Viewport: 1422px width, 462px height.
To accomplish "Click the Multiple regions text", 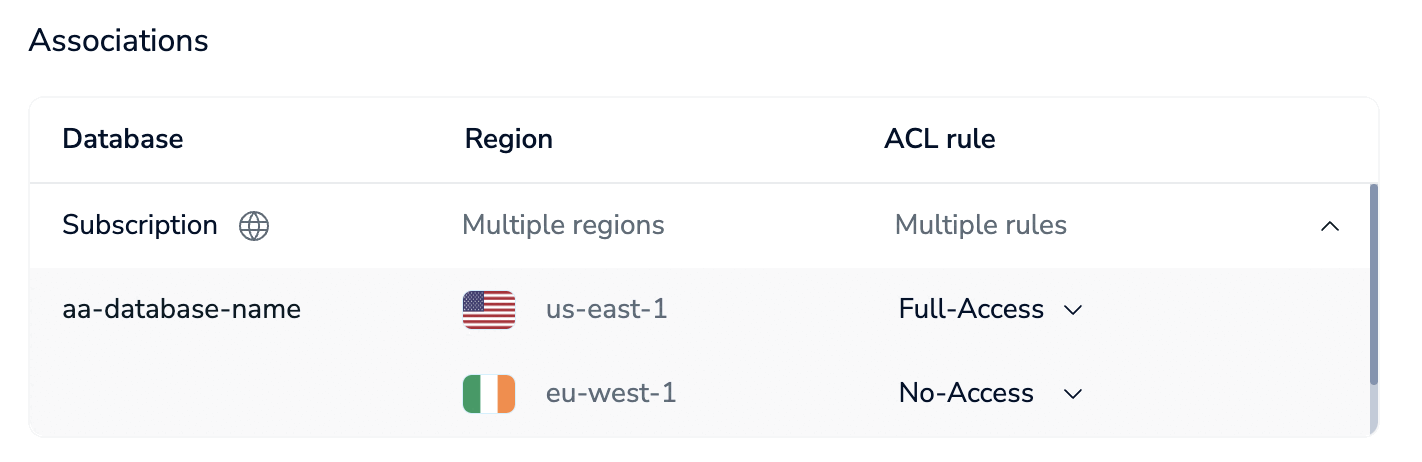I will pyautogui.click(x=563, y=226).
